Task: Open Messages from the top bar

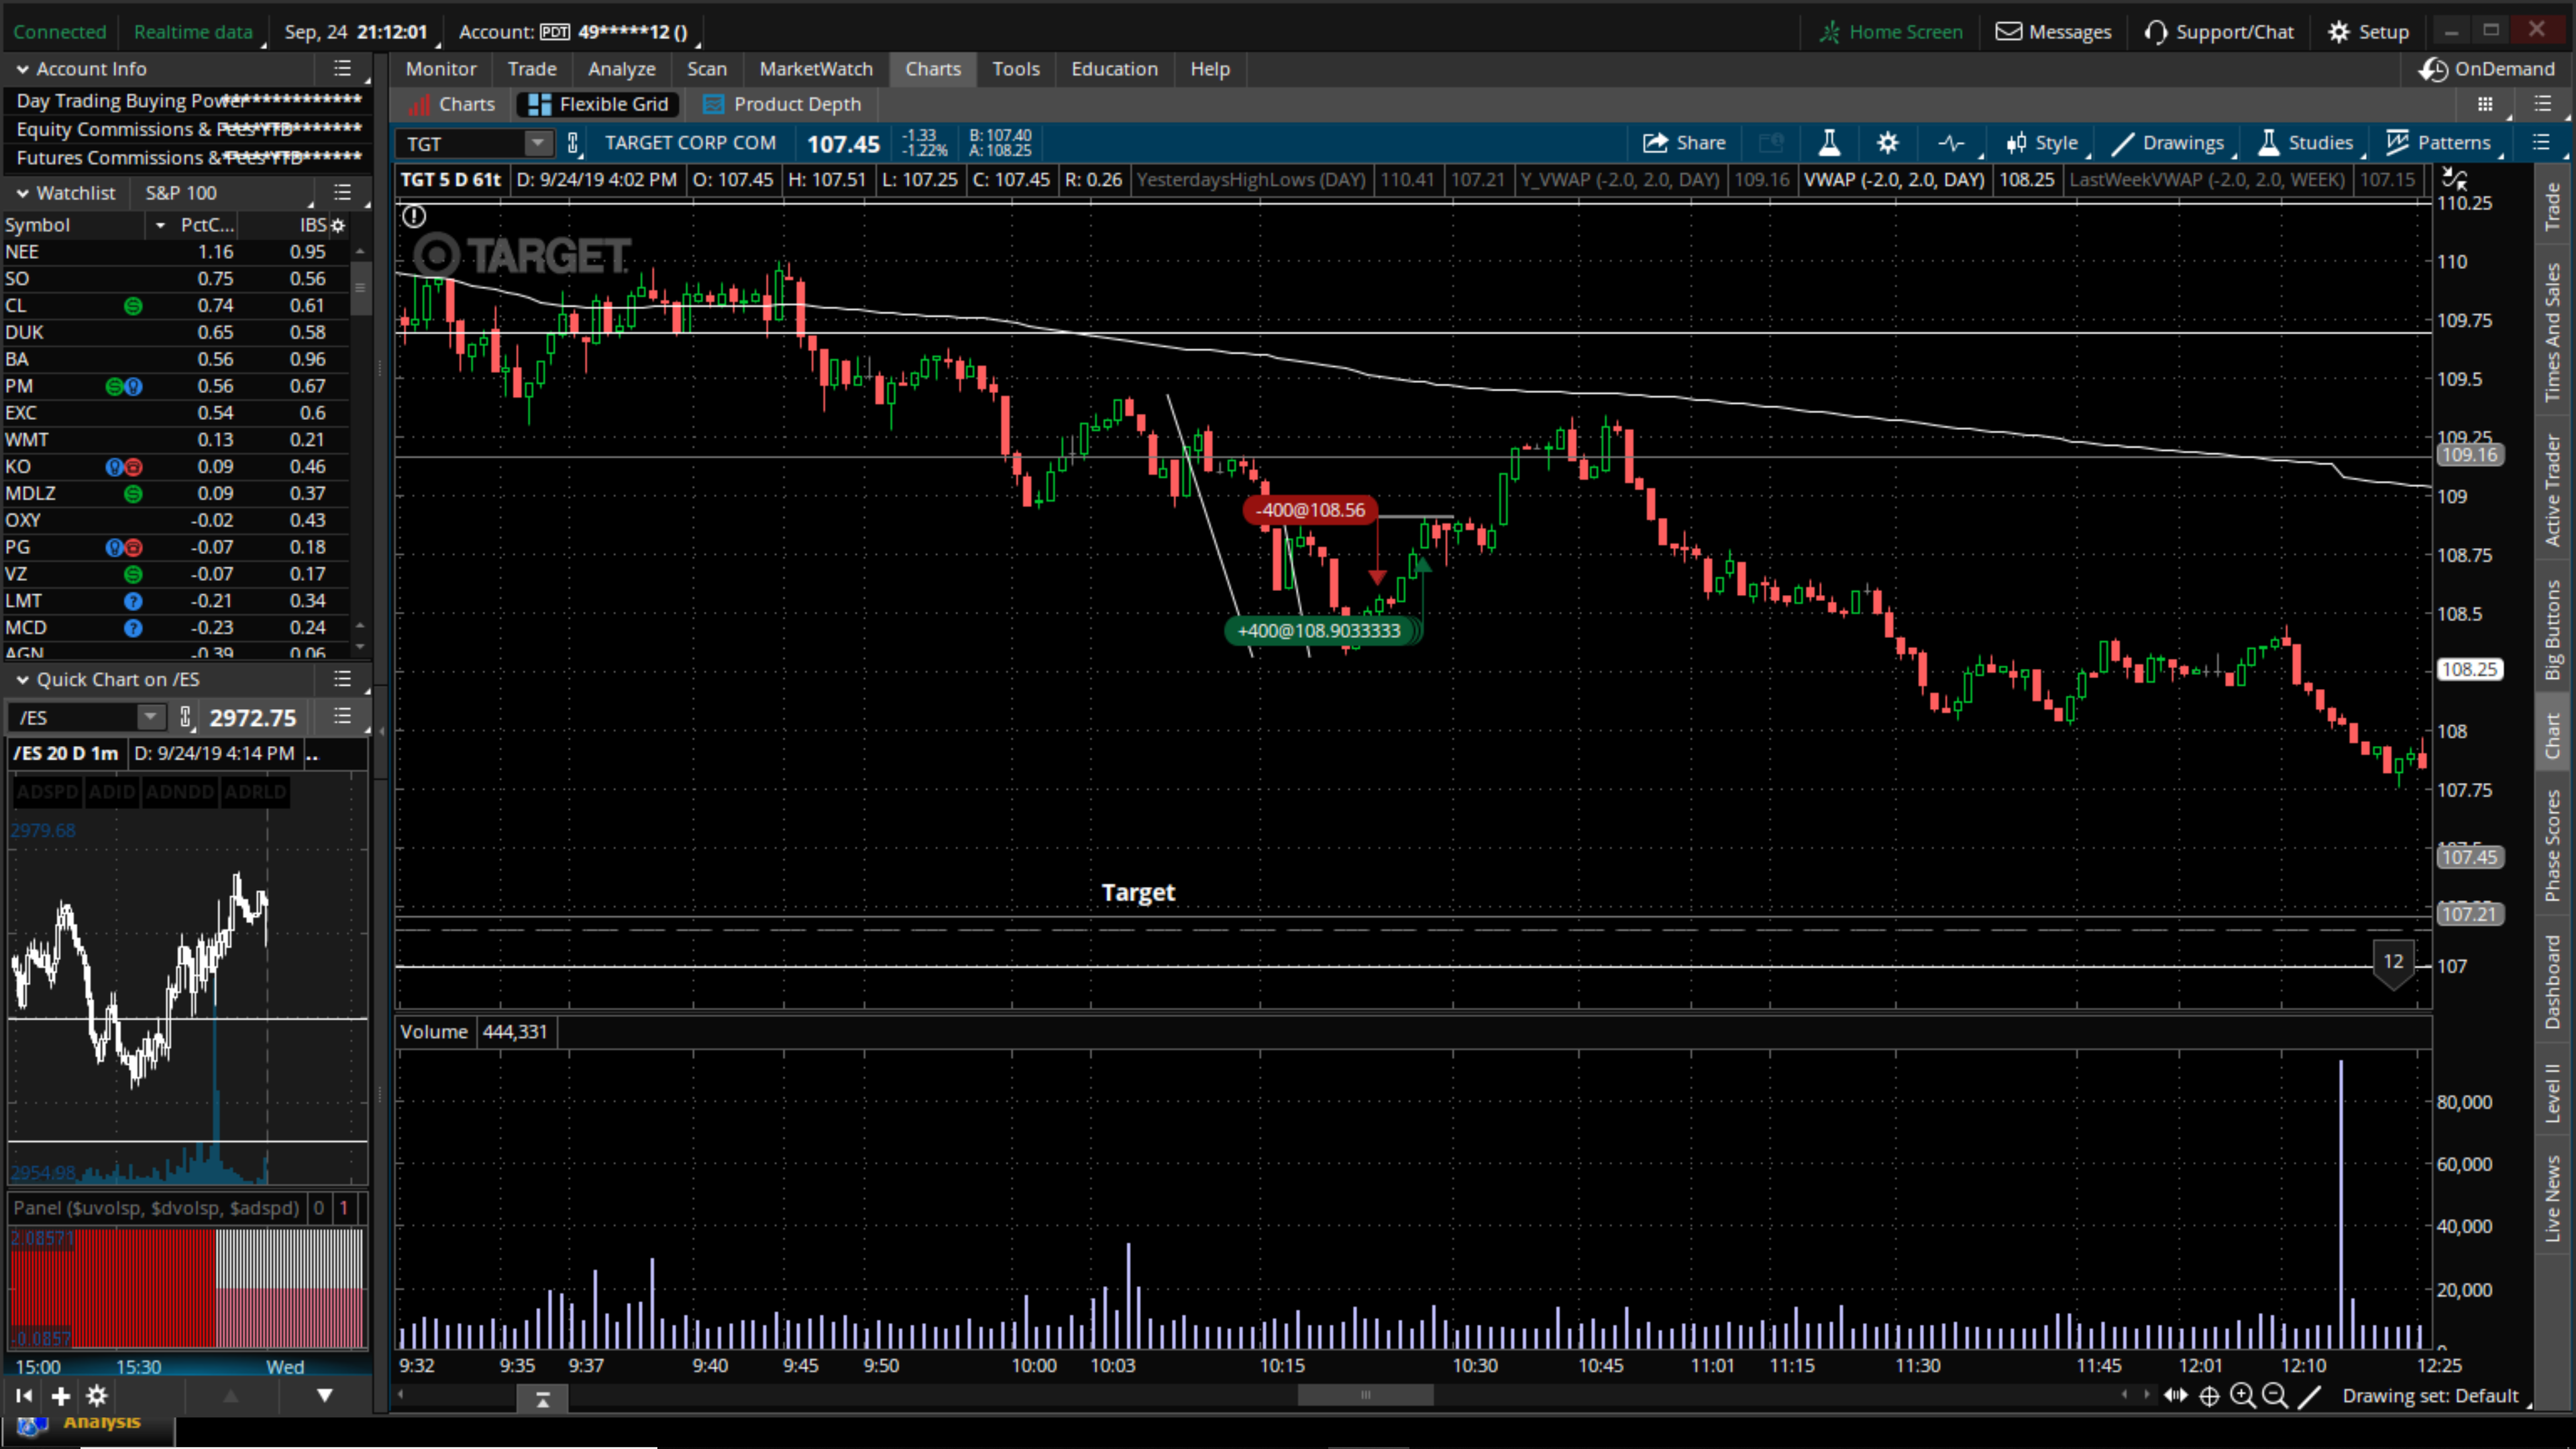Action: 2053,32
